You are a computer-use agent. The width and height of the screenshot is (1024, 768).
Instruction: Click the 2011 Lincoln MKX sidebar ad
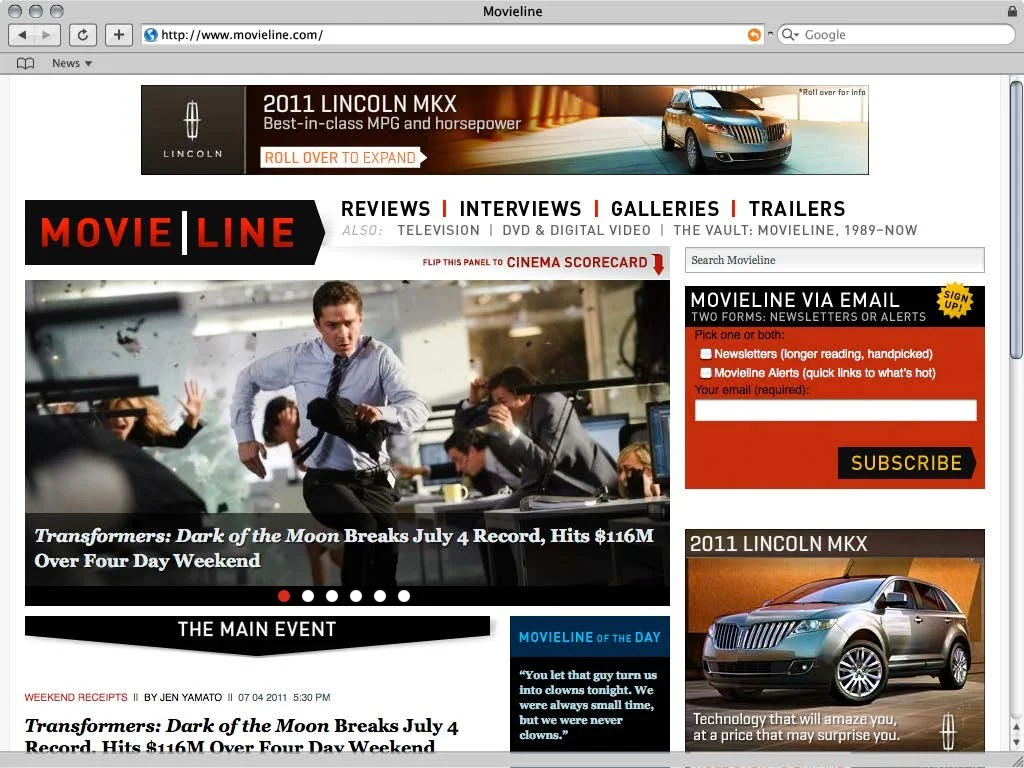coord(835,640)
